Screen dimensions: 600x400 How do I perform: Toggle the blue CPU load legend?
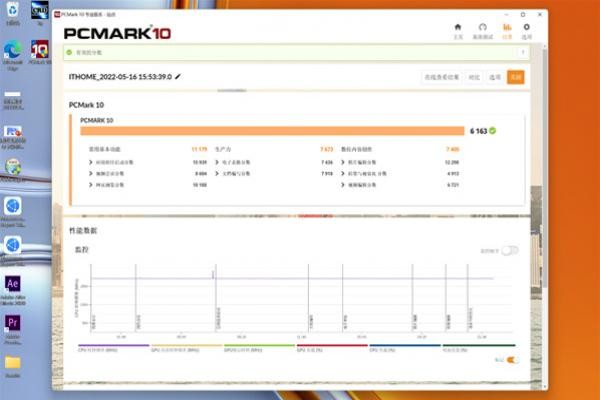405,348
